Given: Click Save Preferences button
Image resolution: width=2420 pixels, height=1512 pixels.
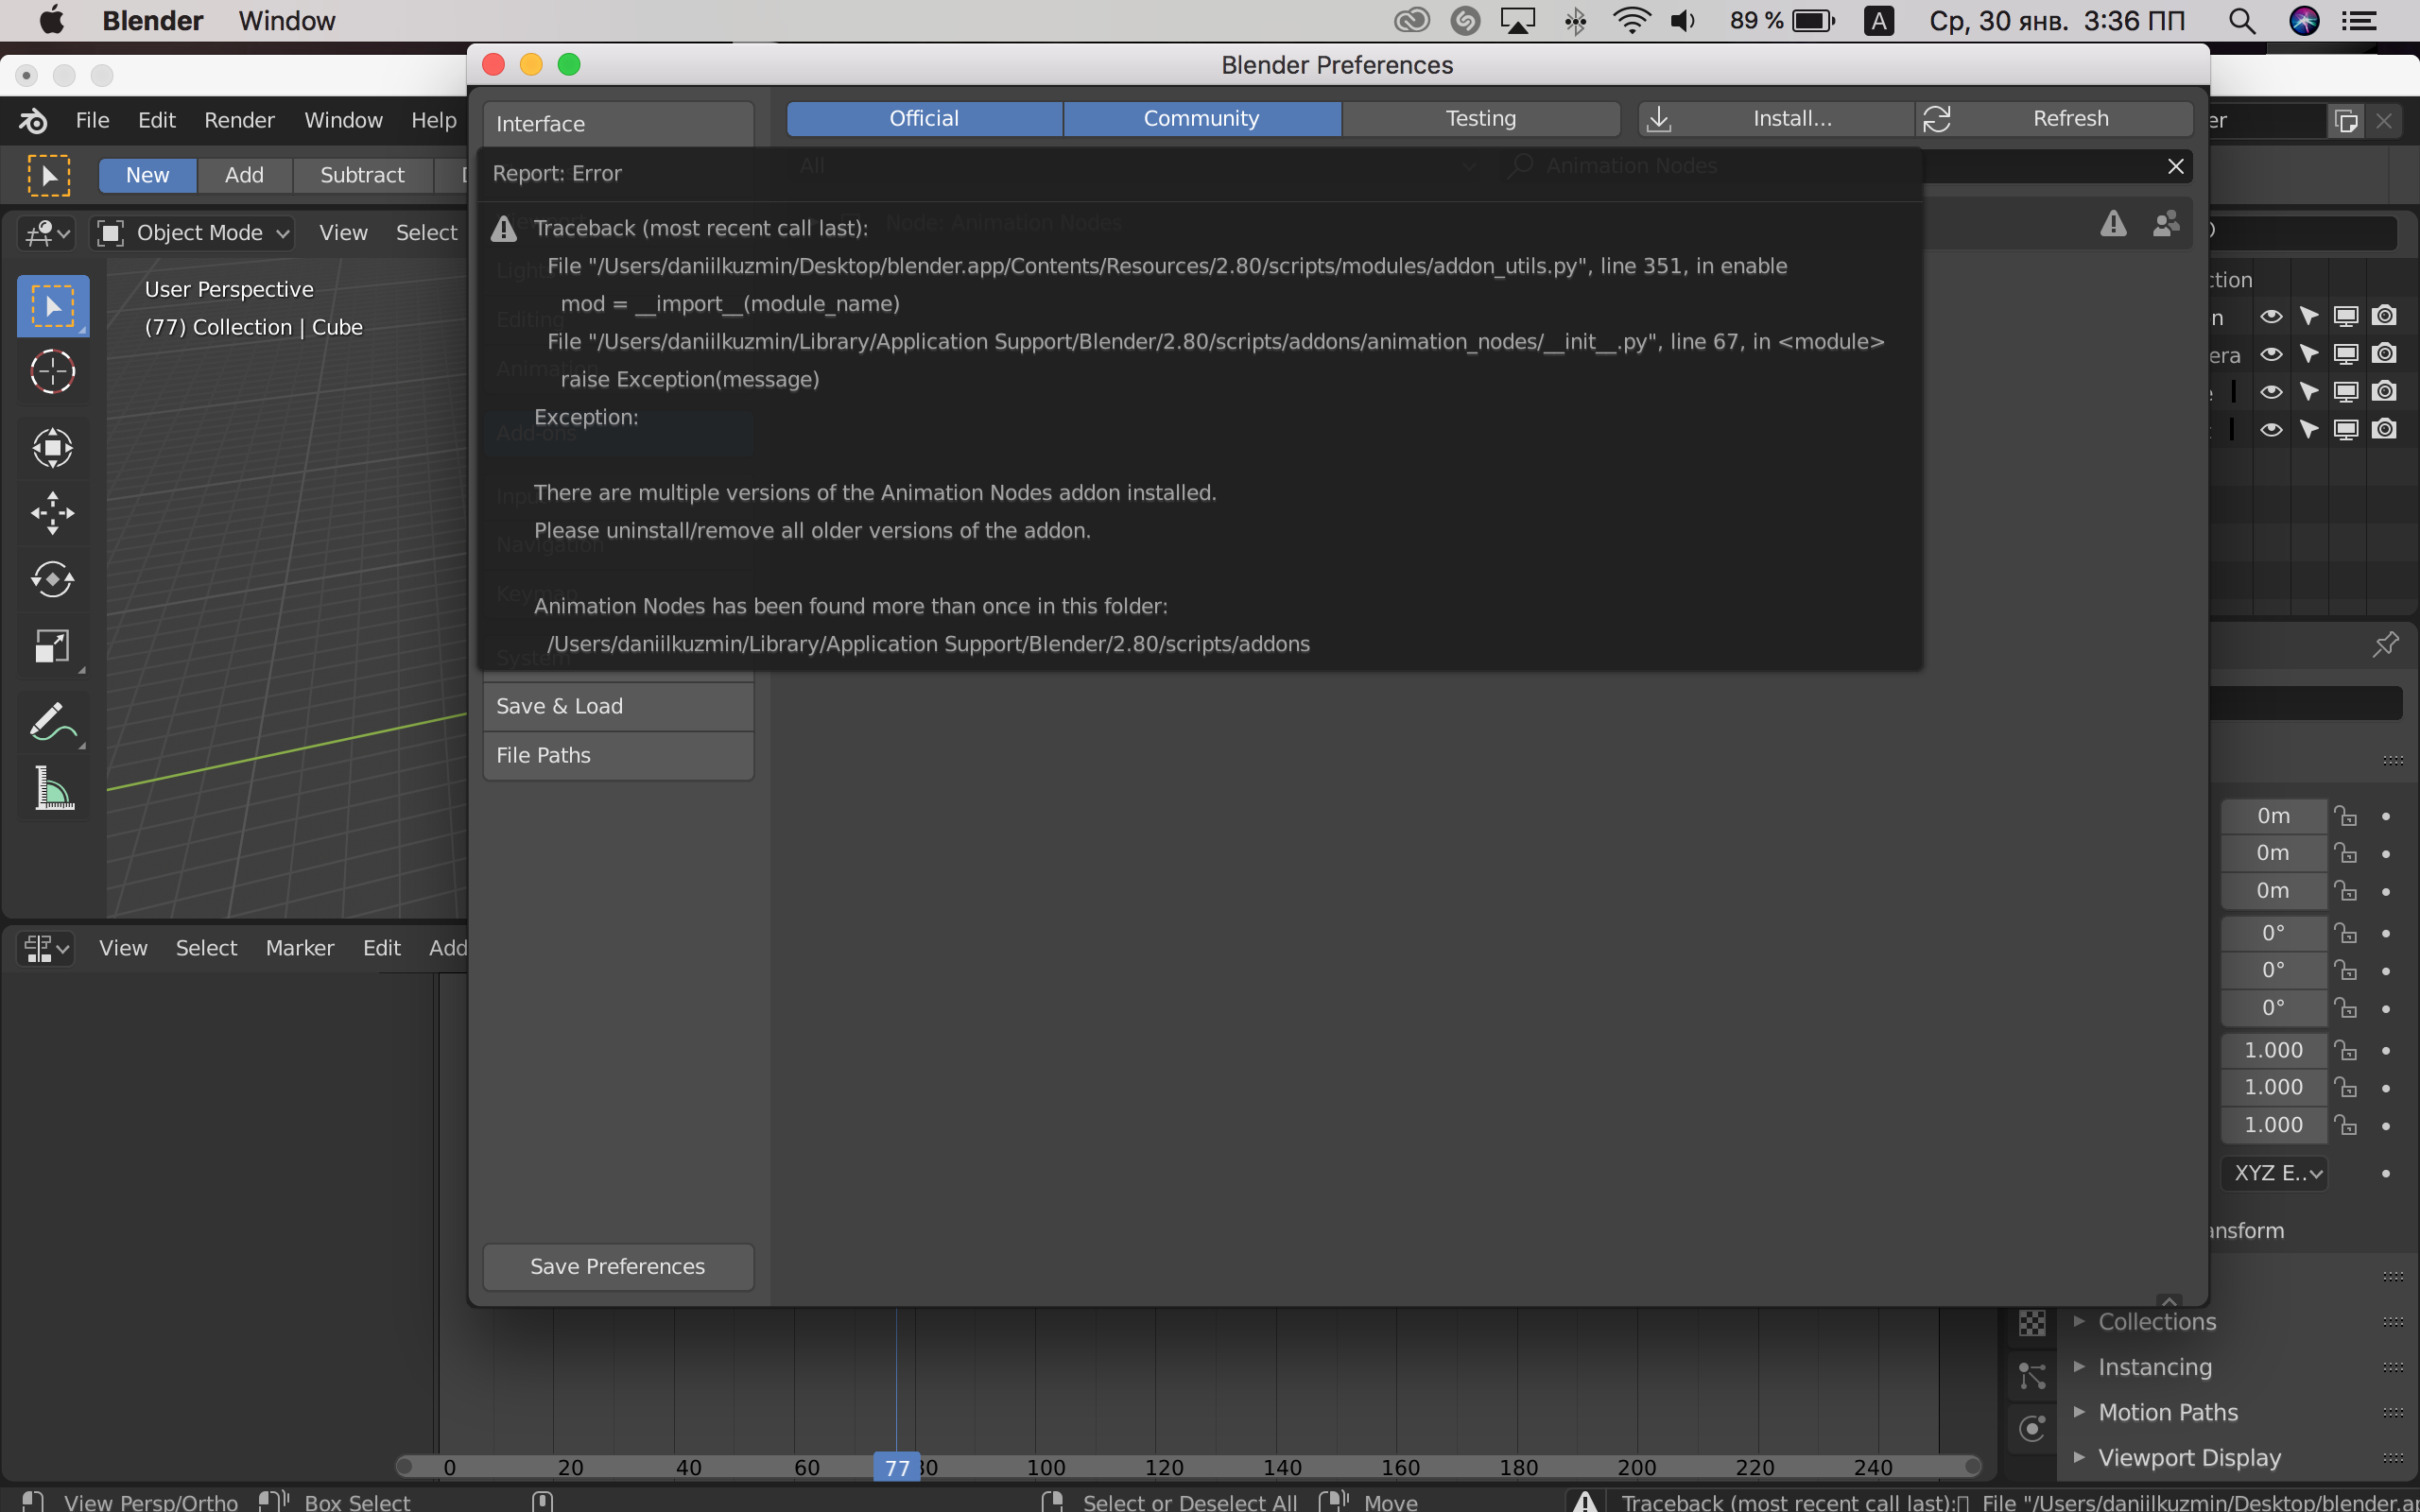Looking at the screenshot, I should pyautogui.click(x=618, y=1267).
